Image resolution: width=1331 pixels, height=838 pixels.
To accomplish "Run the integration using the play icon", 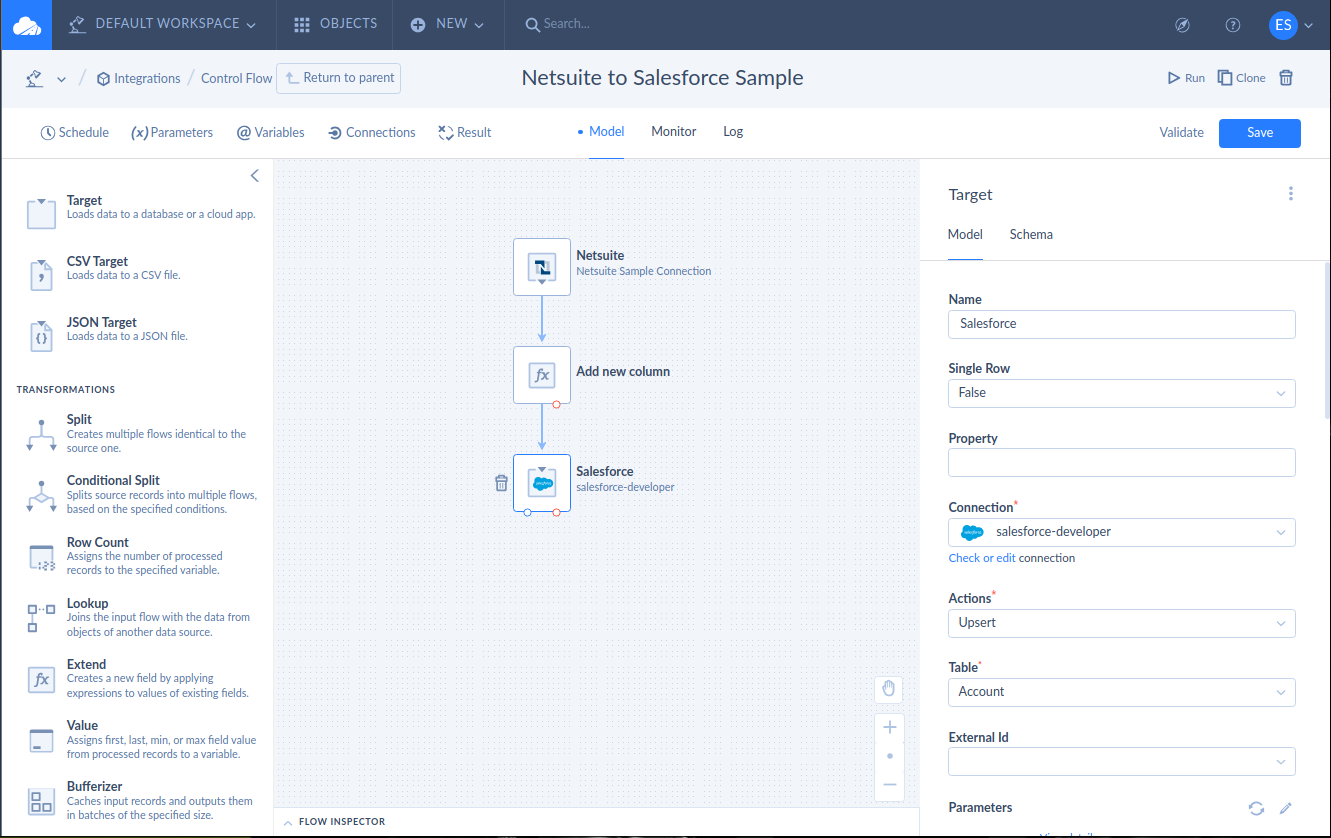I will click(x=1187, y=78).
